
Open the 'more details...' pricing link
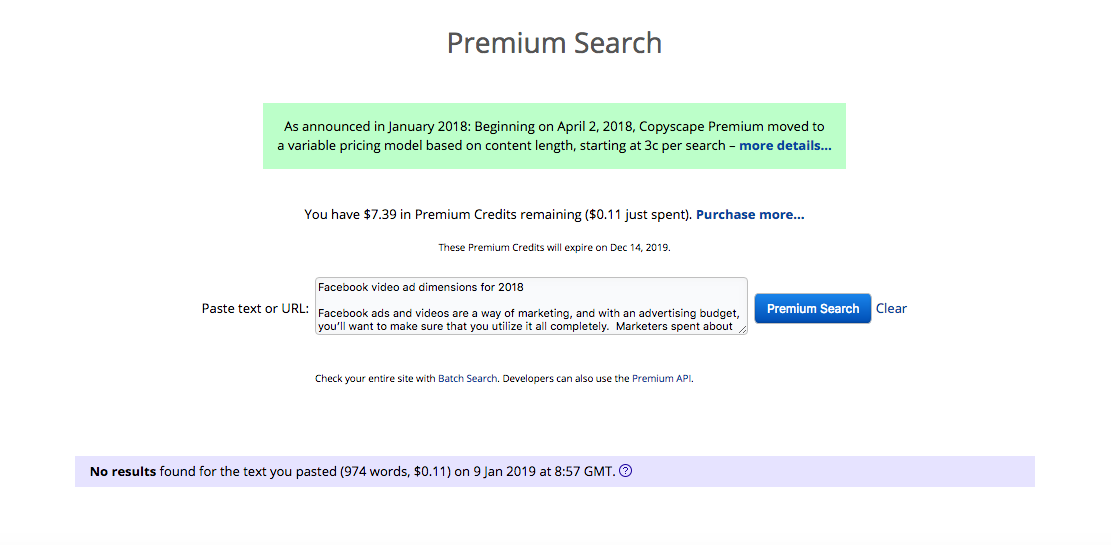(785, 146)
